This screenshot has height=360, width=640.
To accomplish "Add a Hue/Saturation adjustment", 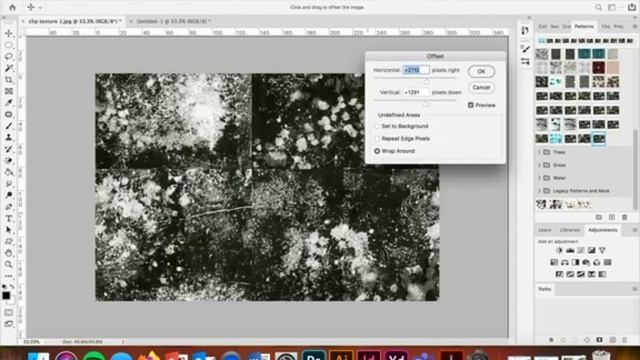I will tap(554, 262).
